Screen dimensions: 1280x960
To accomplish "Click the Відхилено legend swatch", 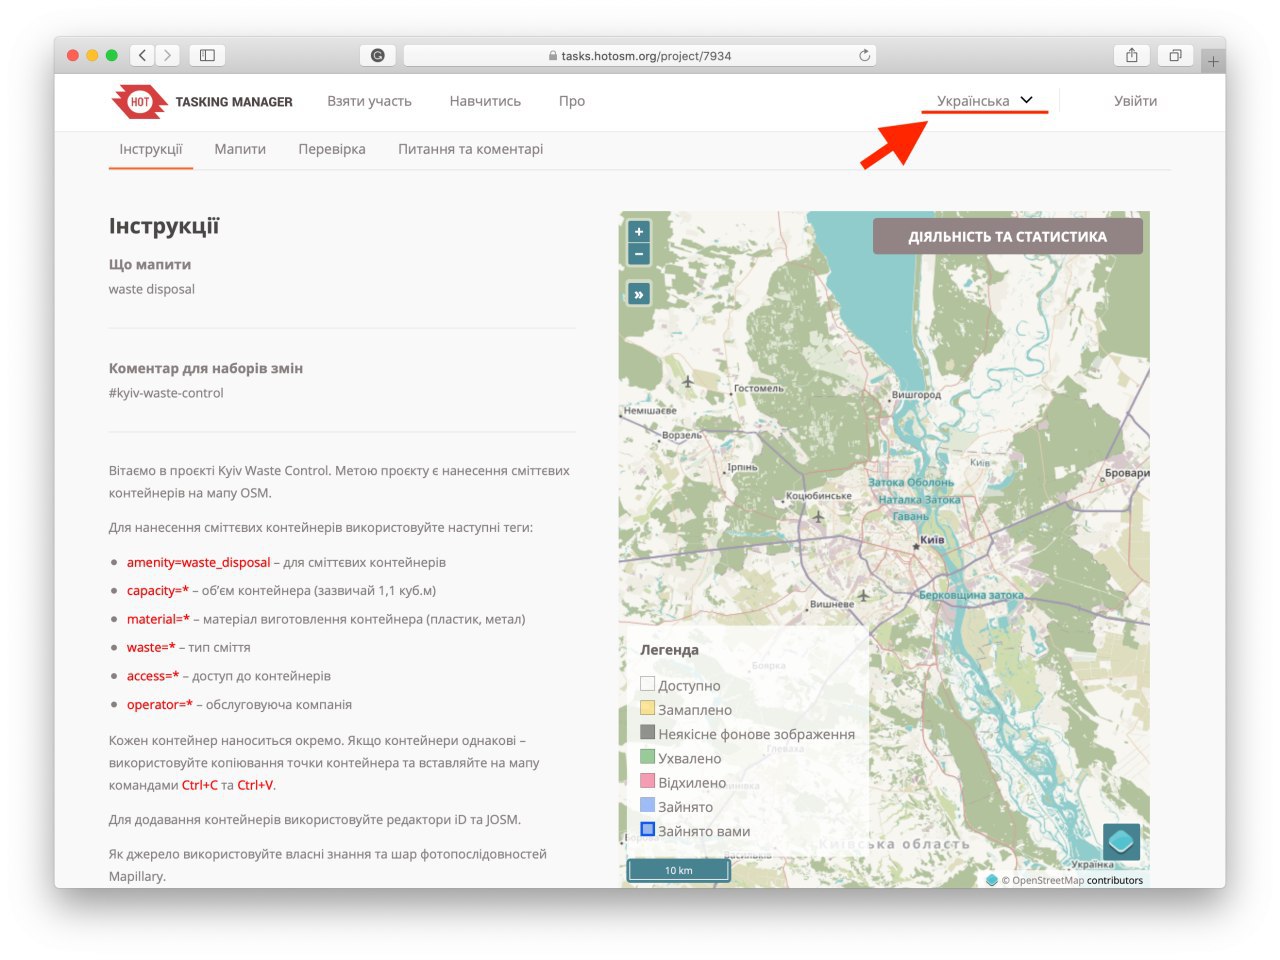I will coord(647,781).
